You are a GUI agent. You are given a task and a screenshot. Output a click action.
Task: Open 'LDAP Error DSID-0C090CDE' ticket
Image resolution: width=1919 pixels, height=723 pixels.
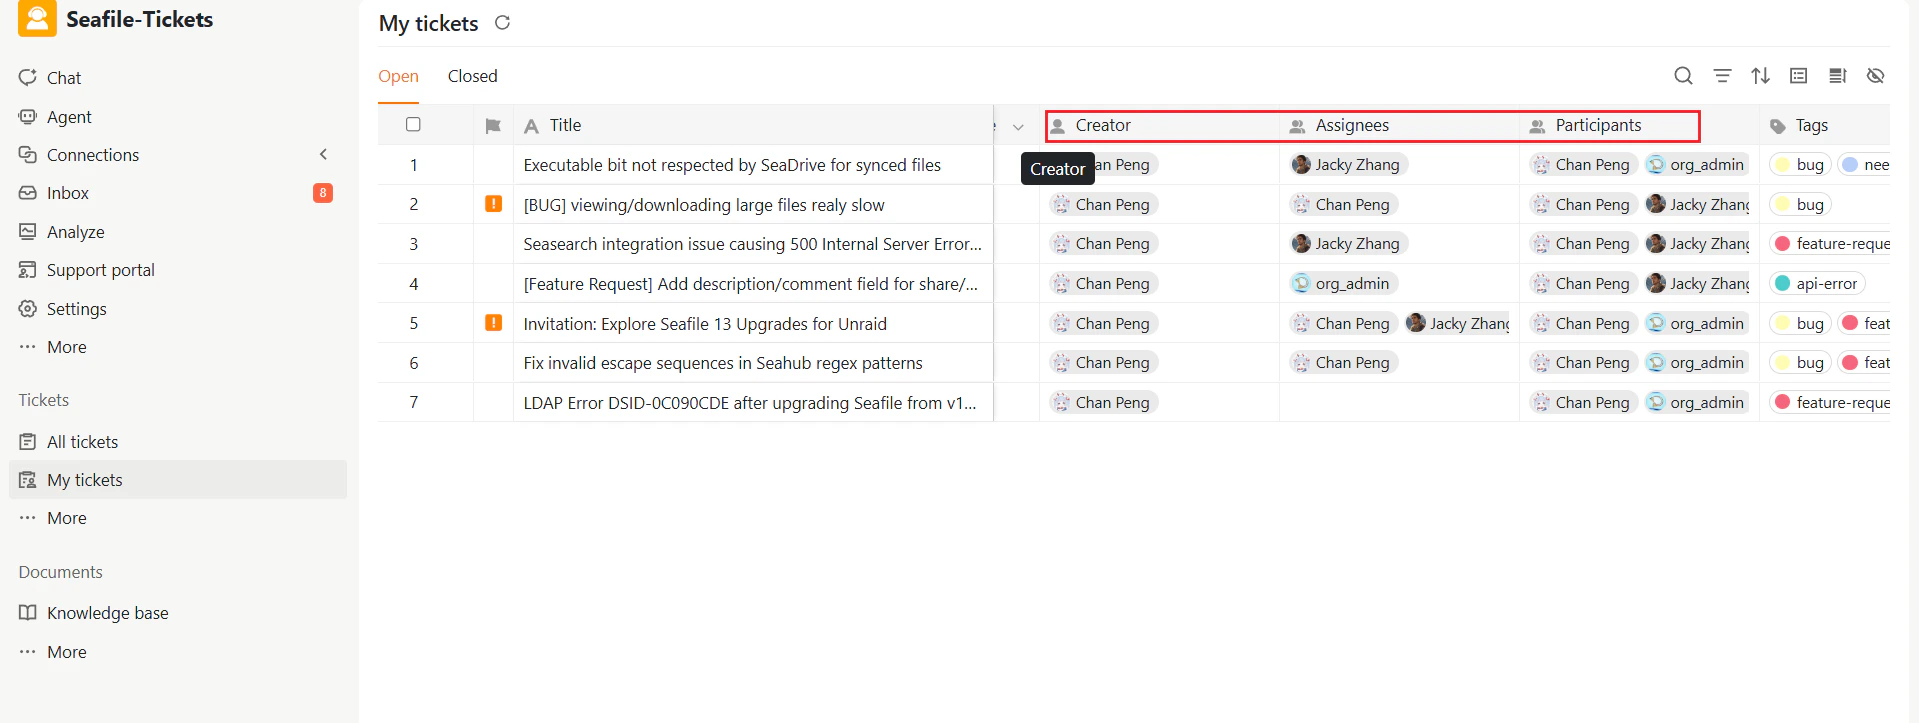(750, 403)
